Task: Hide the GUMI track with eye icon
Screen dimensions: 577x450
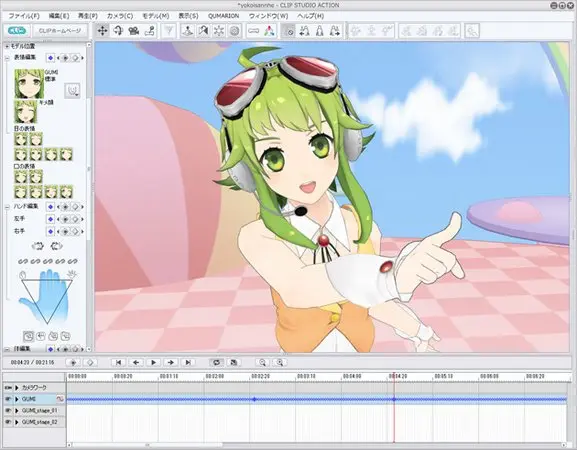Action: (x=8, y=399)
